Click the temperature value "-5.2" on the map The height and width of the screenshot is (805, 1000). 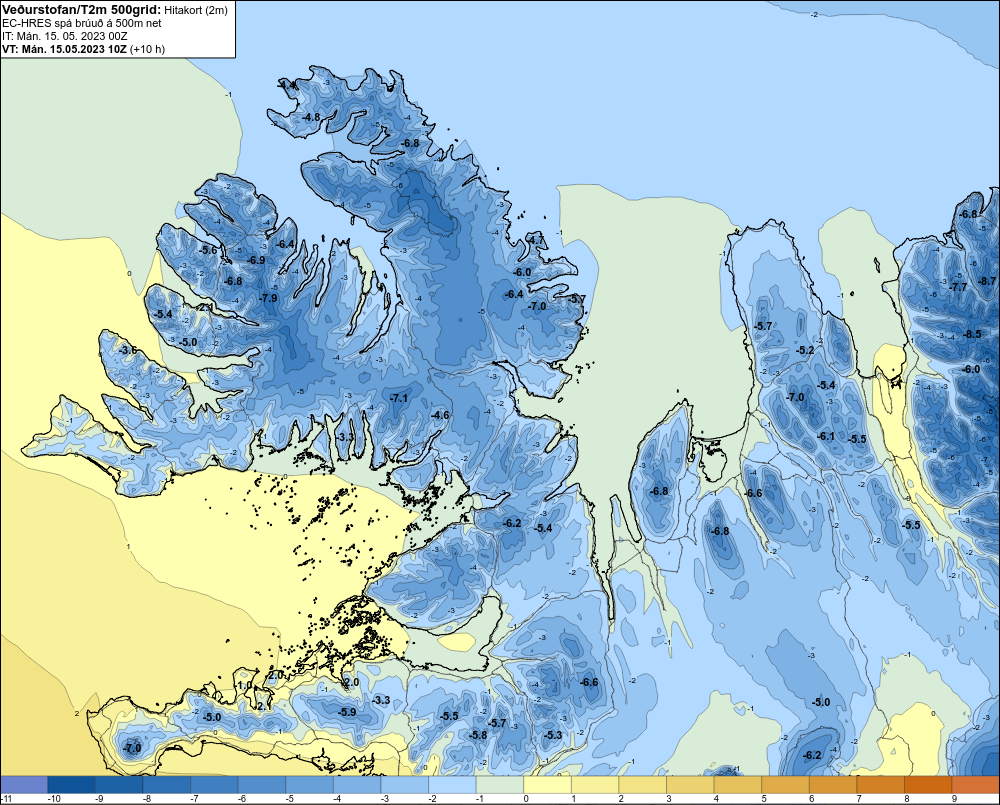806,350
